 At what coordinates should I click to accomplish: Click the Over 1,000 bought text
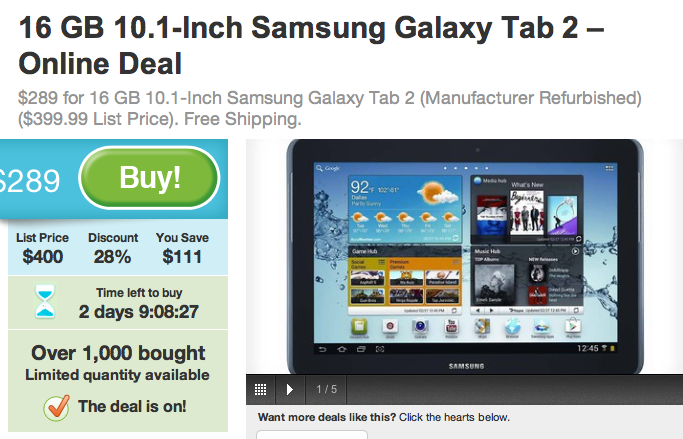point(118,353)
